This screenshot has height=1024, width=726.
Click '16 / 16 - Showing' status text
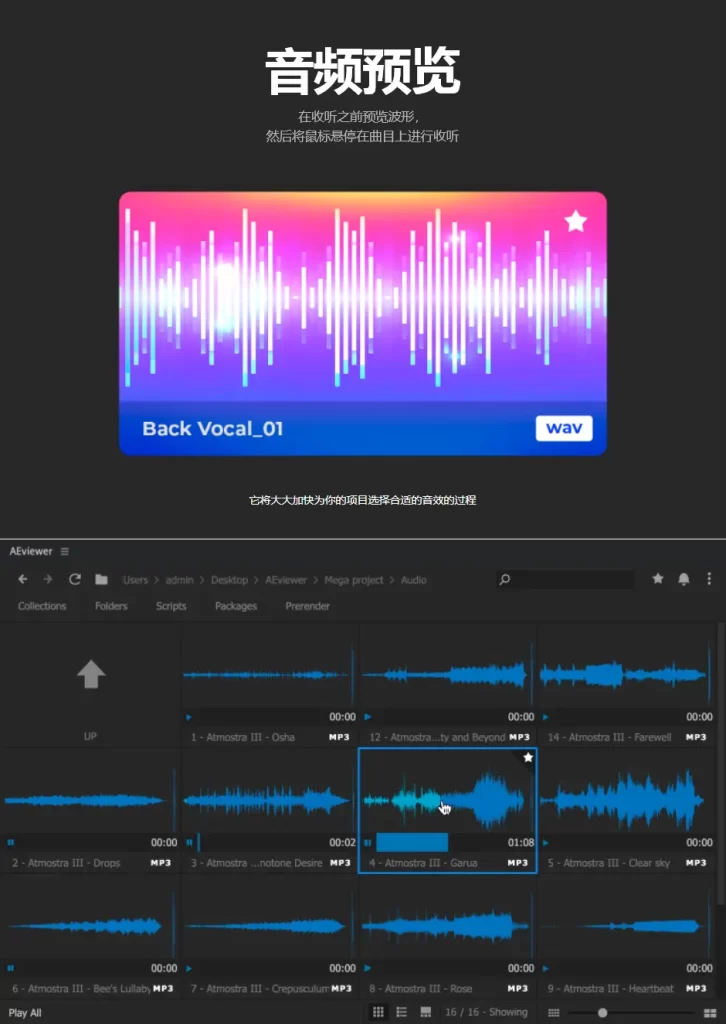(486, 1012)
